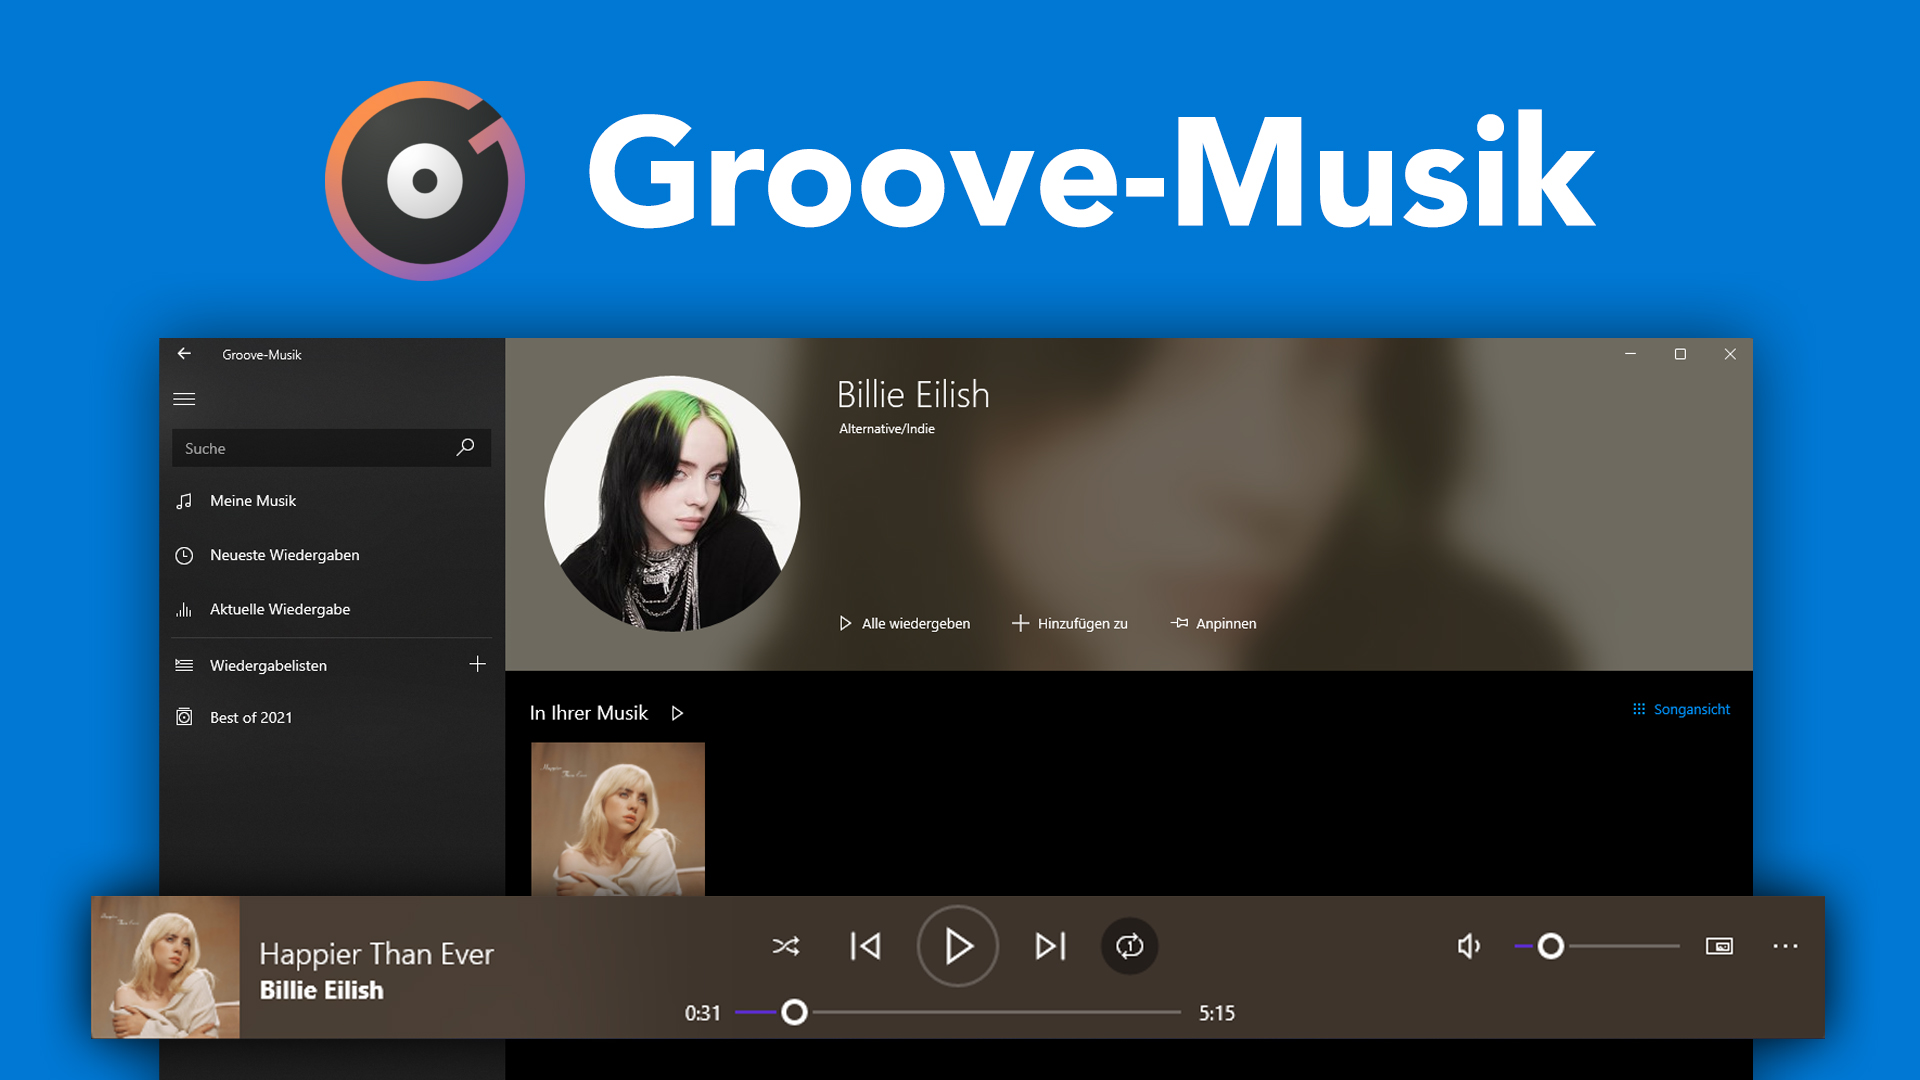Toggle repeat mode for the current song
1920x1080 pixels.
tap(1129, 946)
